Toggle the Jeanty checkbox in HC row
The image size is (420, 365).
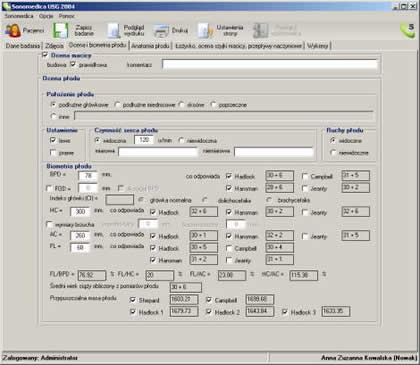coord(305,212)
